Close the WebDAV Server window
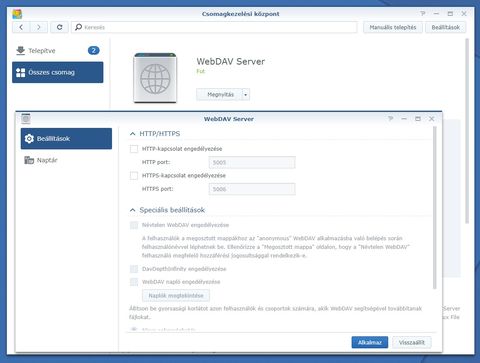This screenshot has height=363, width=480. point(432,119)
